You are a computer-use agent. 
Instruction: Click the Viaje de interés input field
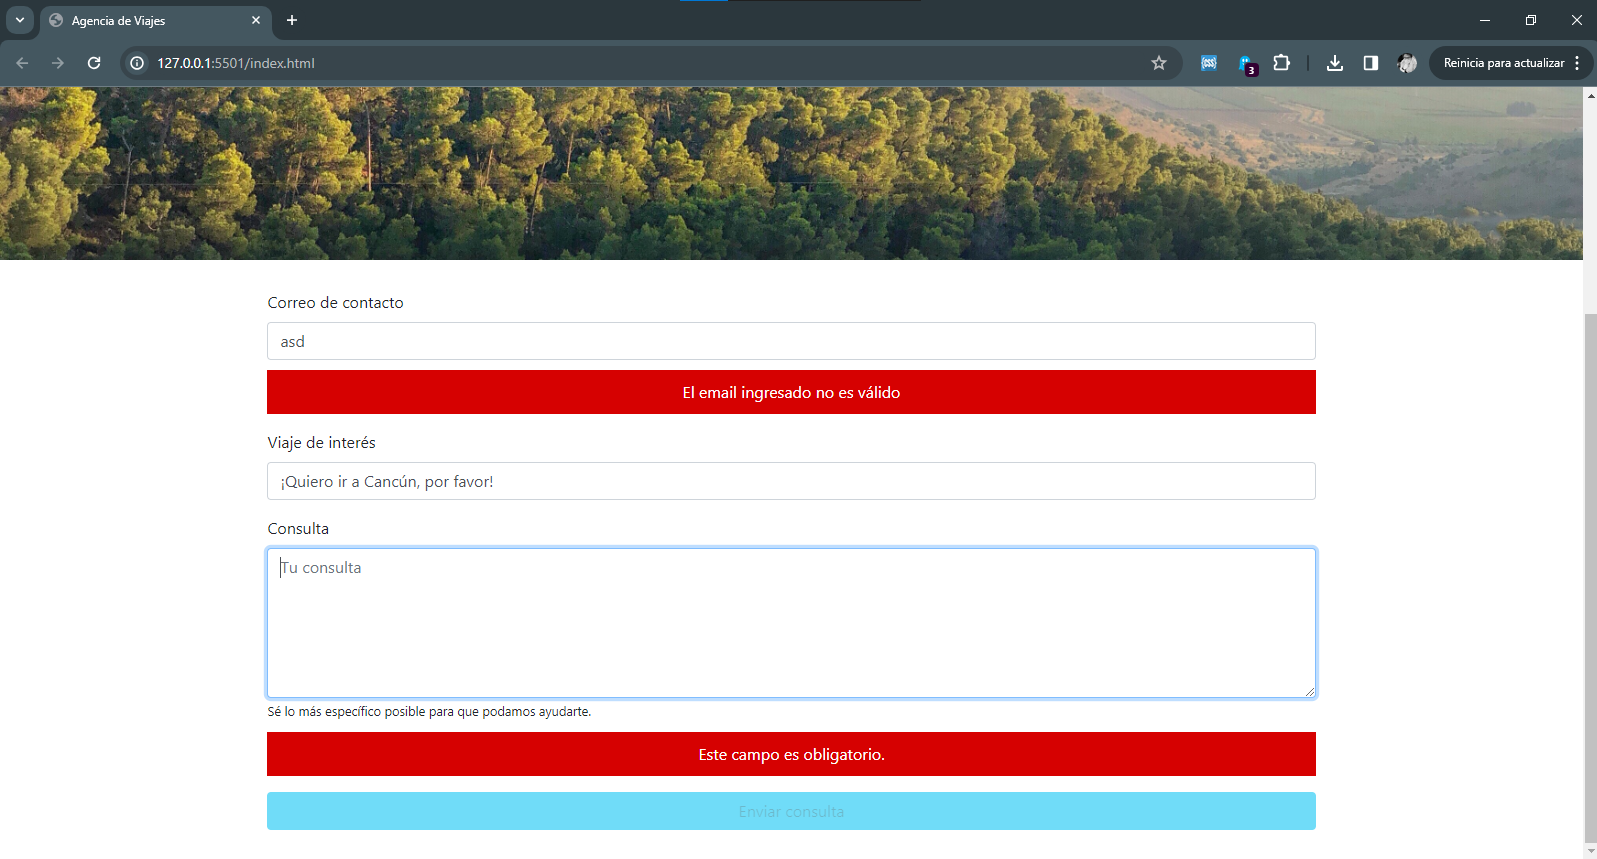pyautogui.click(x=791, y=481)
